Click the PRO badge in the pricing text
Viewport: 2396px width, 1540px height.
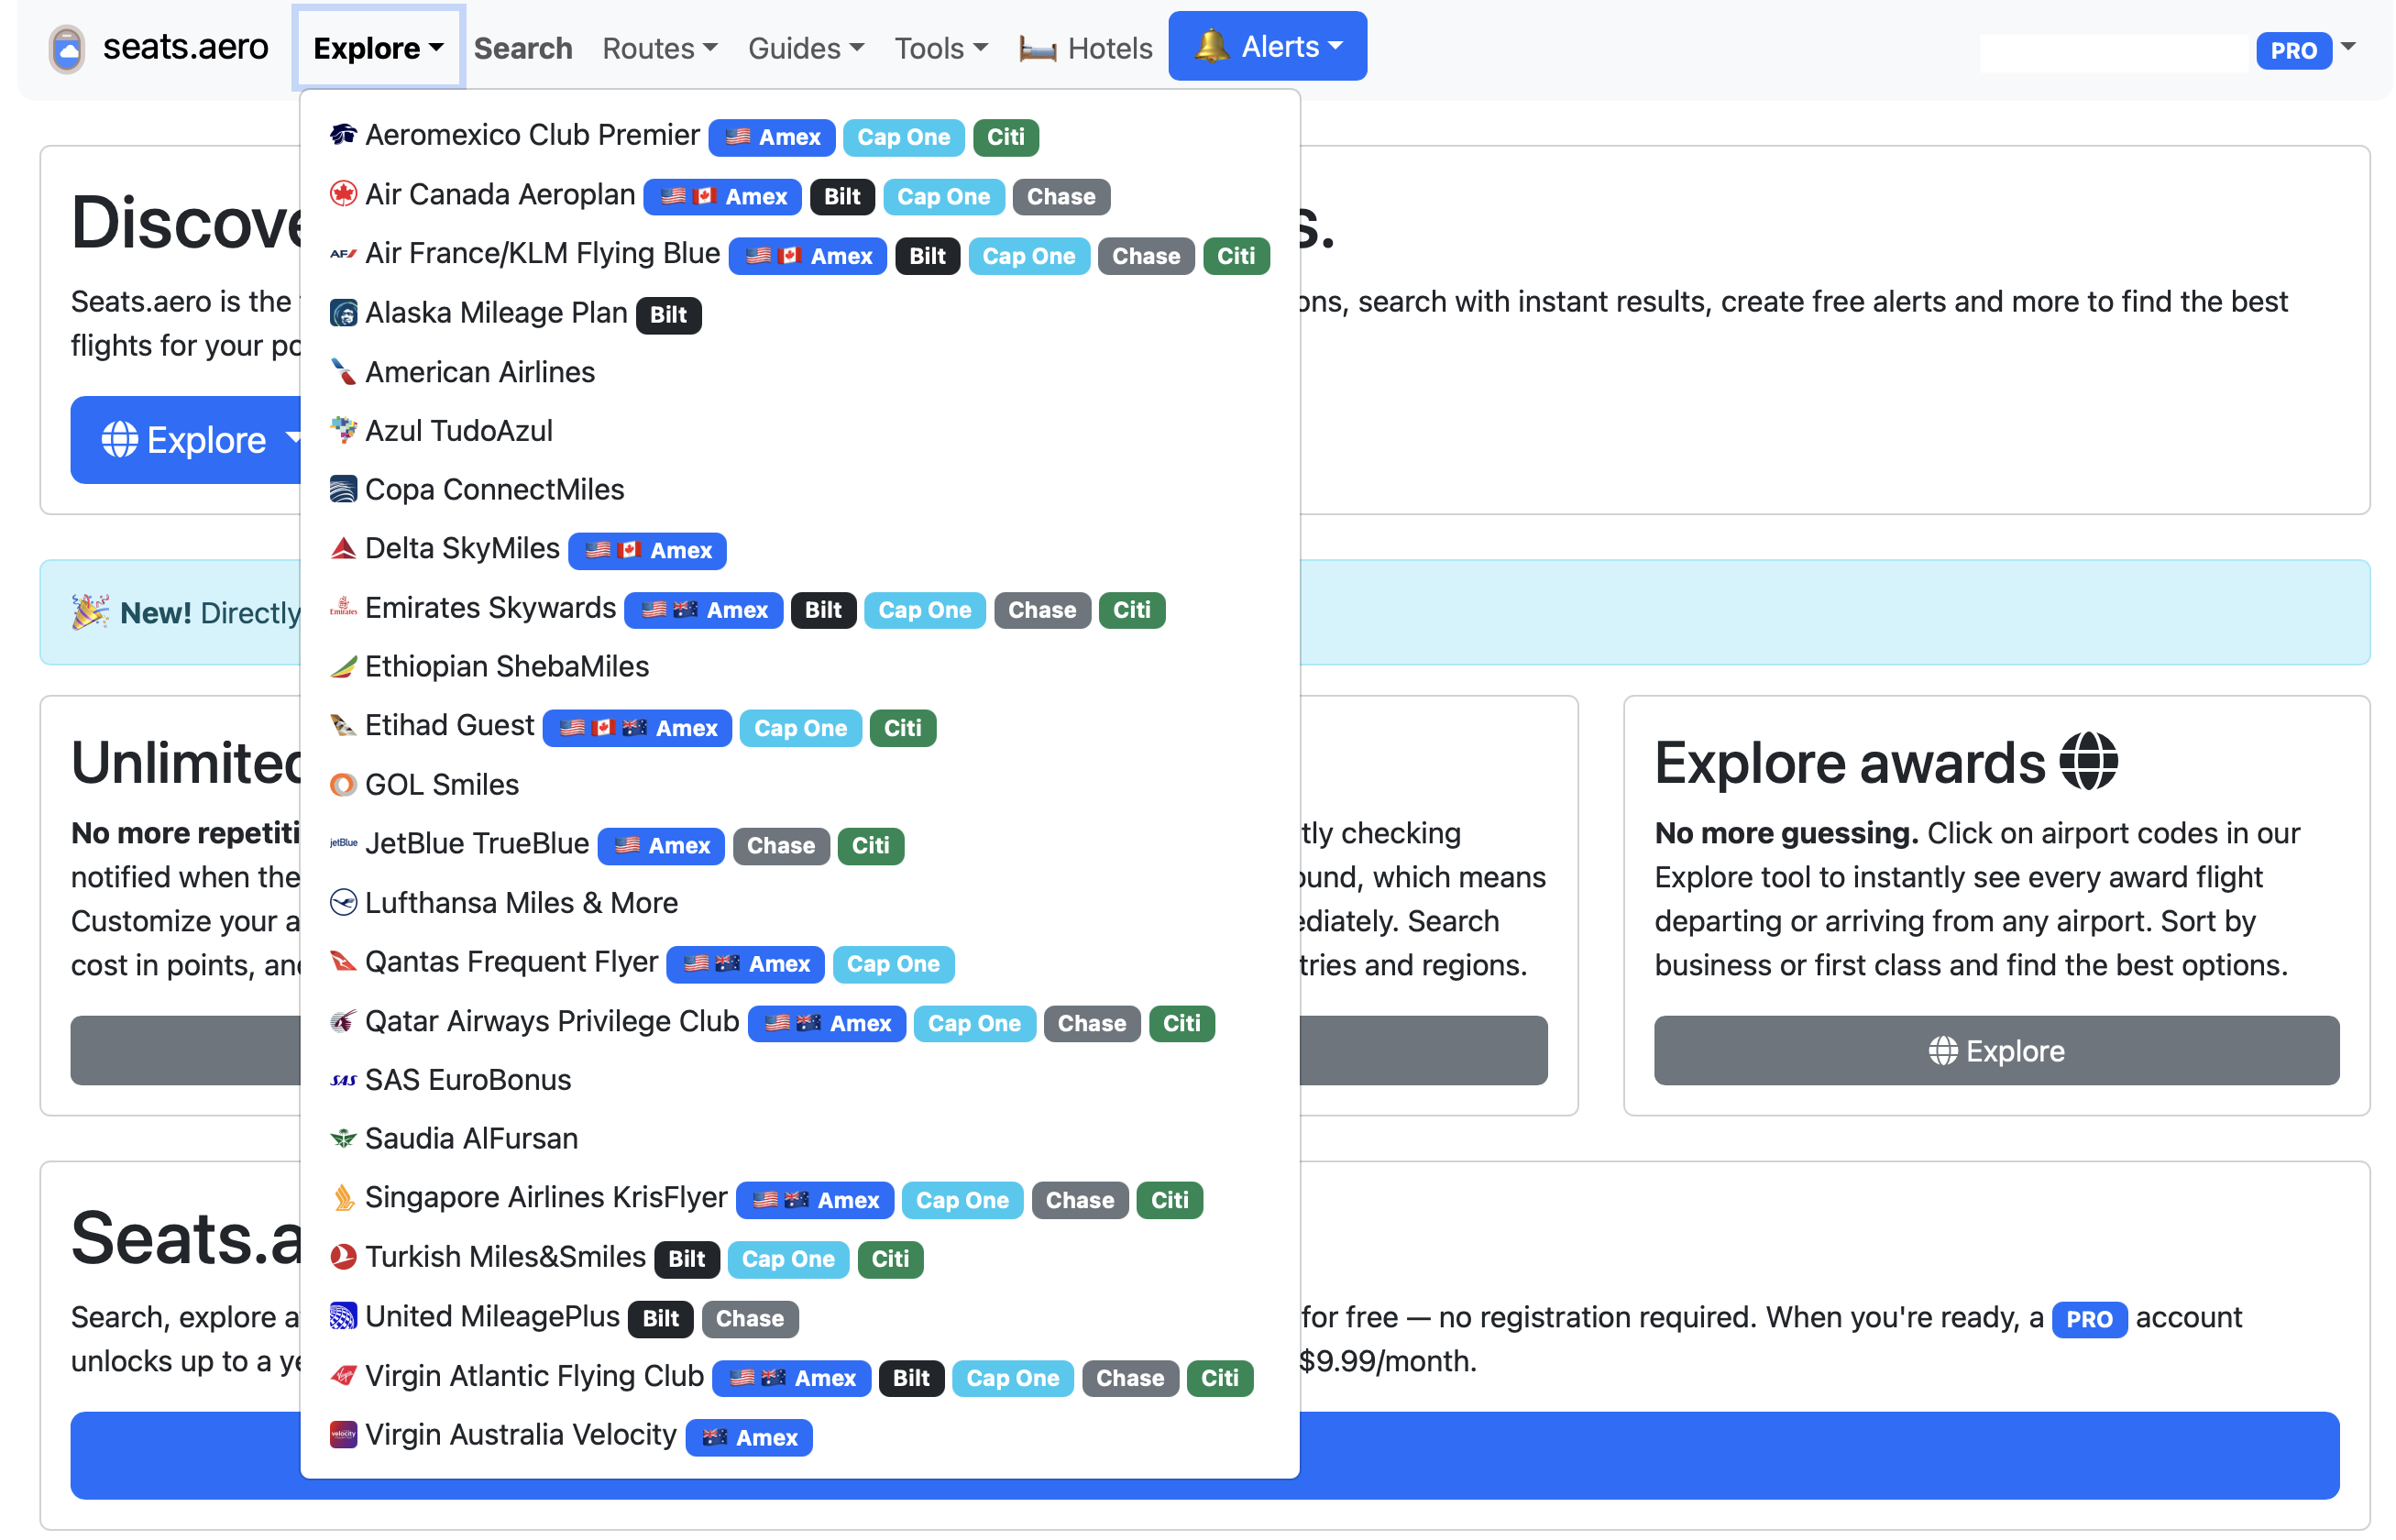pyautogui.click(x=2088, y=1319)
